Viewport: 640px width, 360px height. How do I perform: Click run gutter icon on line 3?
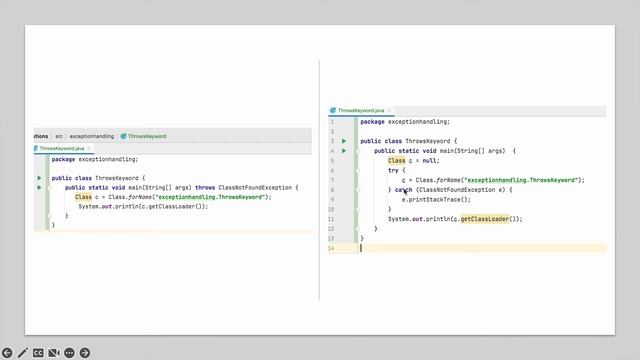344,141
